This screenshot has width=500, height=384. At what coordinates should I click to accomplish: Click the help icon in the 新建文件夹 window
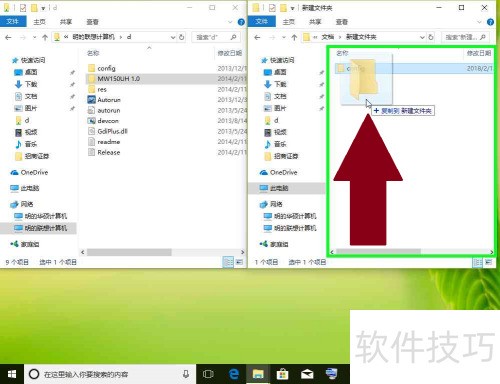pos(490,22)
